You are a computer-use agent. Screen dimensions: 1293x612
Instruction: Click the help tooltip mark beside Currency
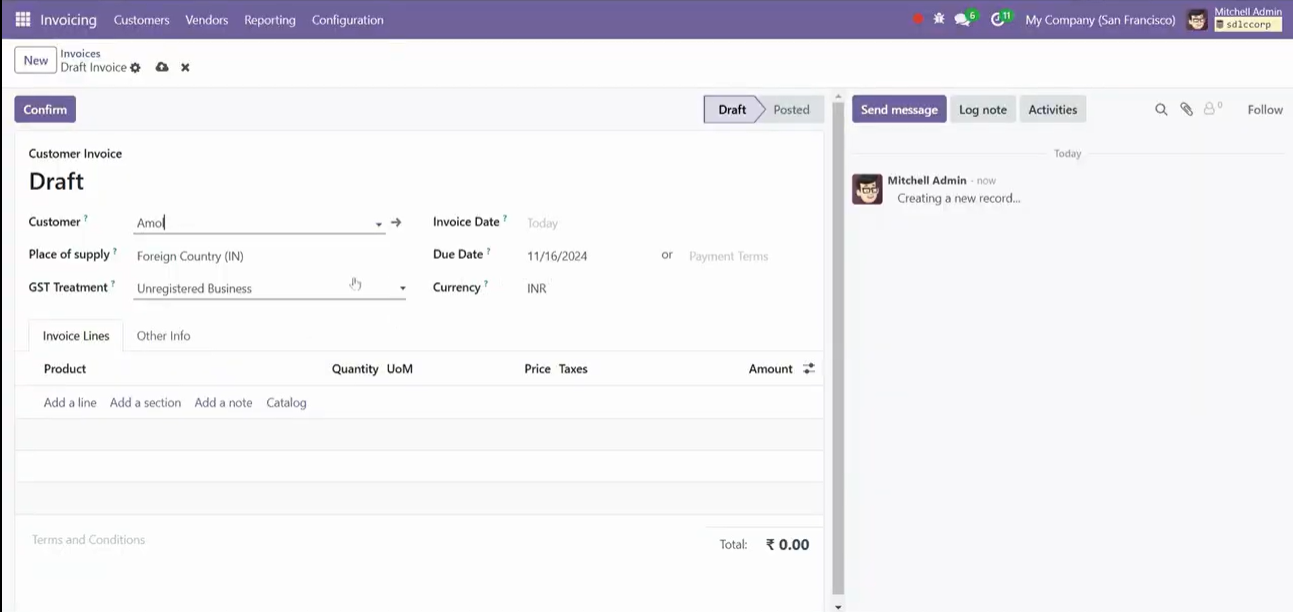[x=486, y=284]
